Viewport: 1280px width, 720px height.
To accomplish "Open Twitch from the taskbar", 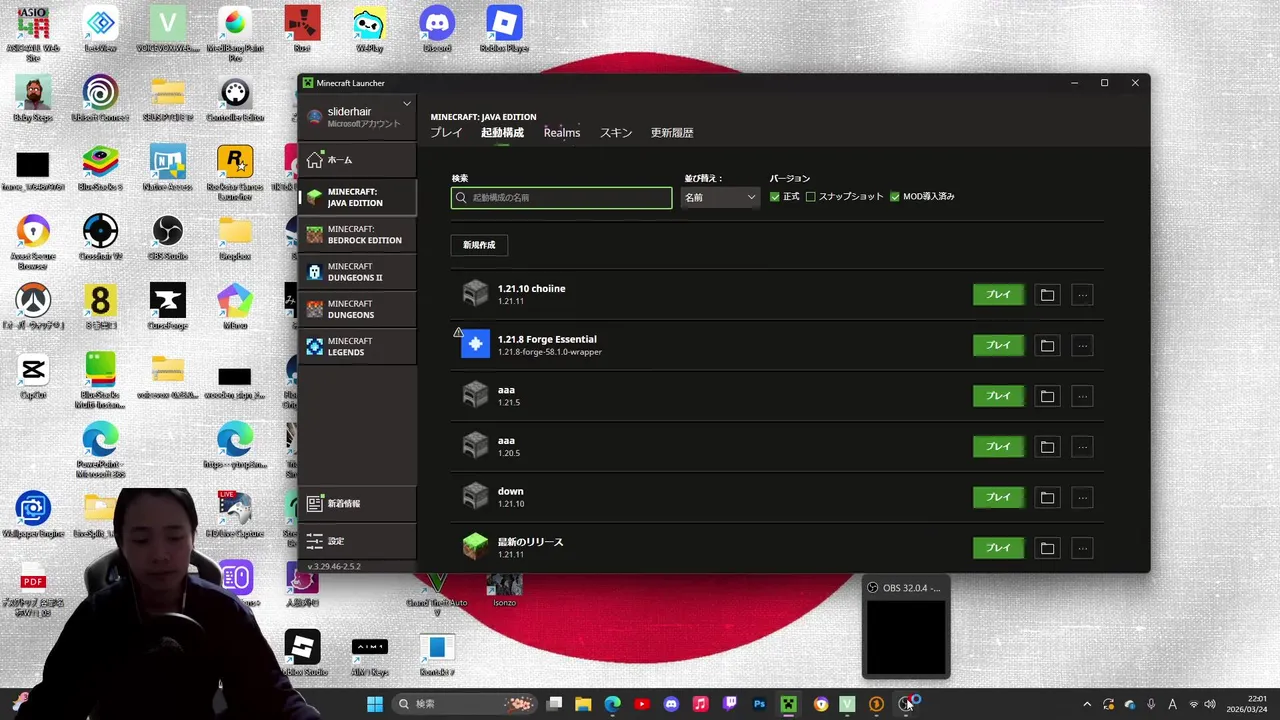I will click(x=730, y=704).
